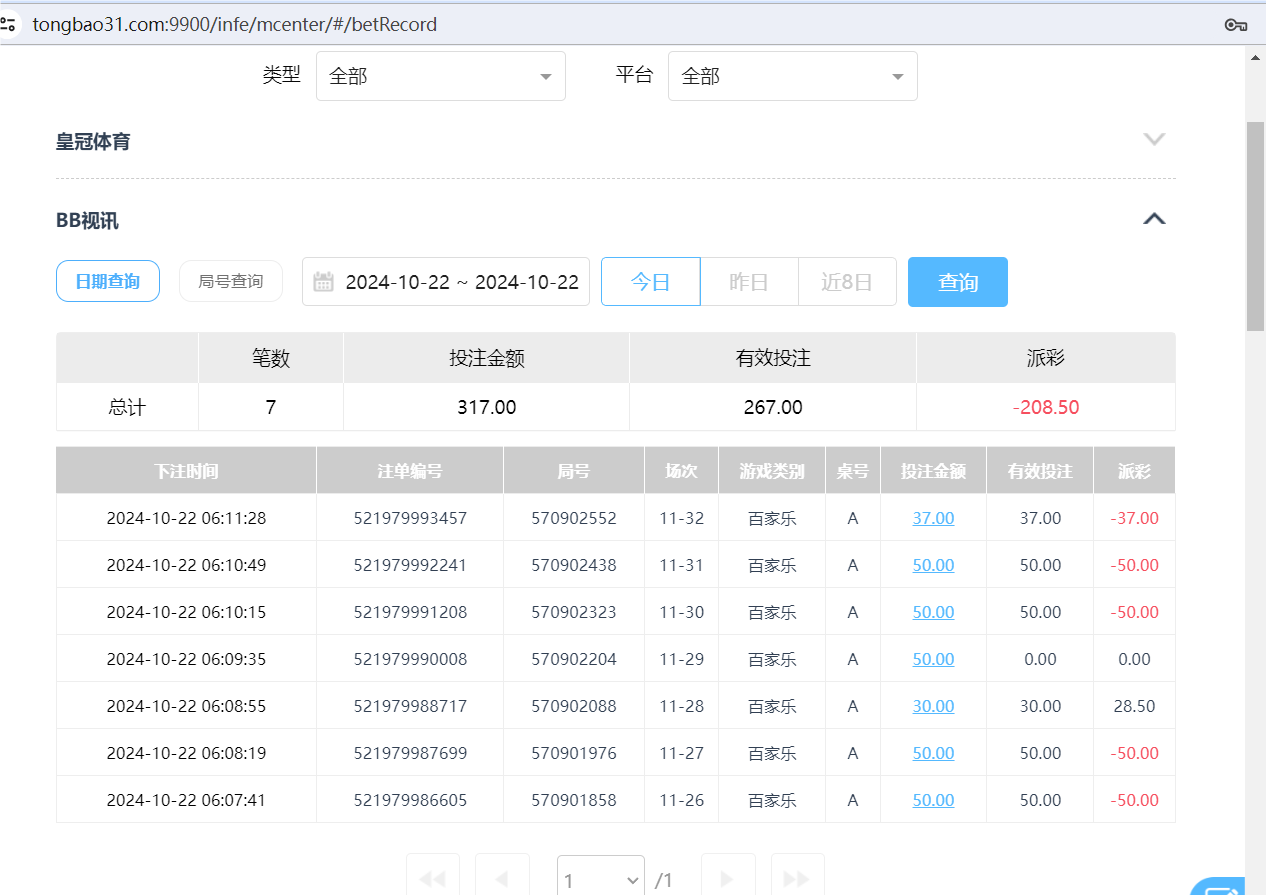
Task: Click the password key icon in address bar
Action: click(x=1235, y=24)
